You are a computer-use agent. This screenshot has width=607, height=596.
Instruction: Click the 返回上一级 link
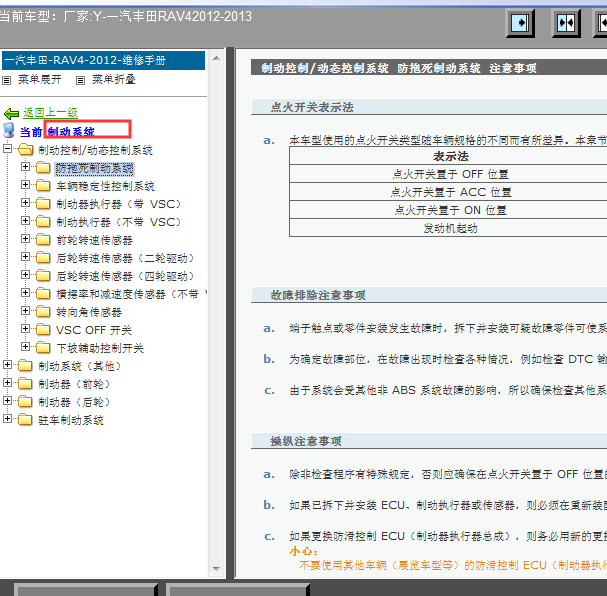(50, 113)
